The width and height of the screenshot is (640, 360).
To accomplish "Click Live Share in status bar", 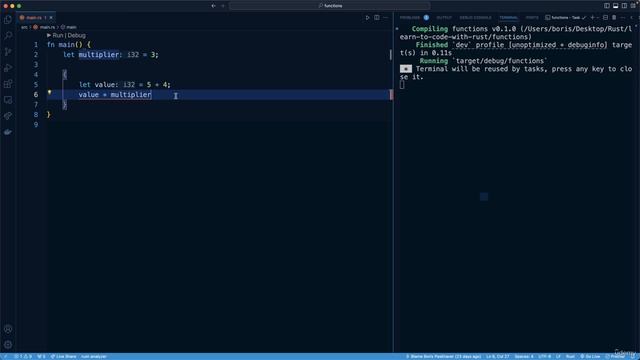I will (x=63, y=356).
